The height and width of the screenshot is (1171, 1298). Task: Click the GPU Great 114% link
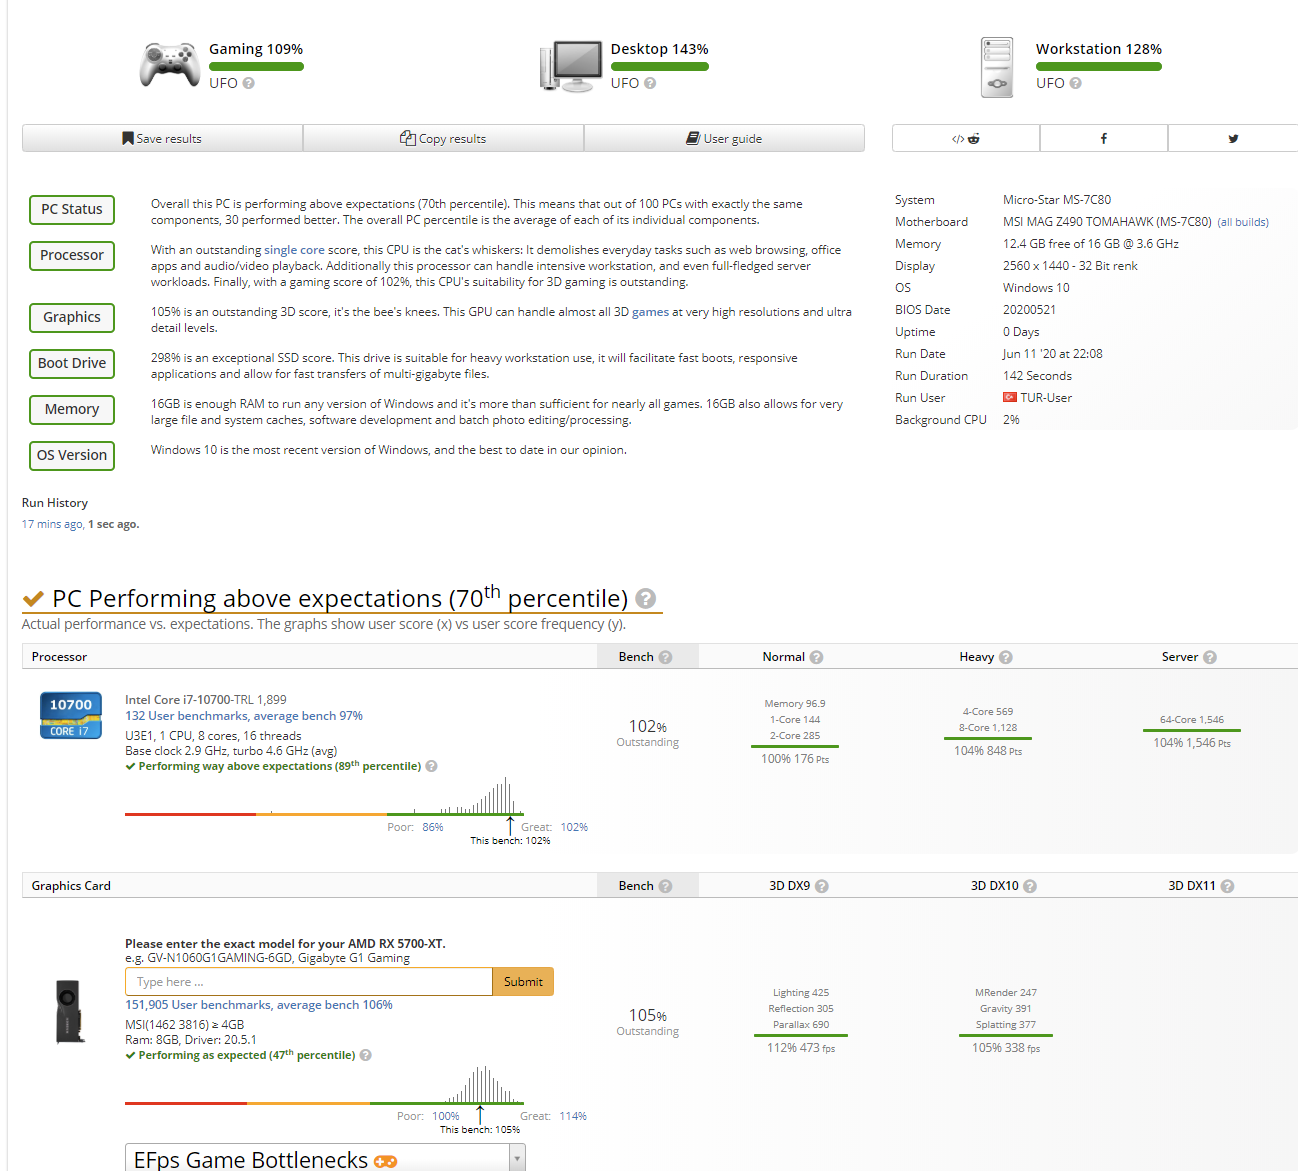pos(573,1116)
